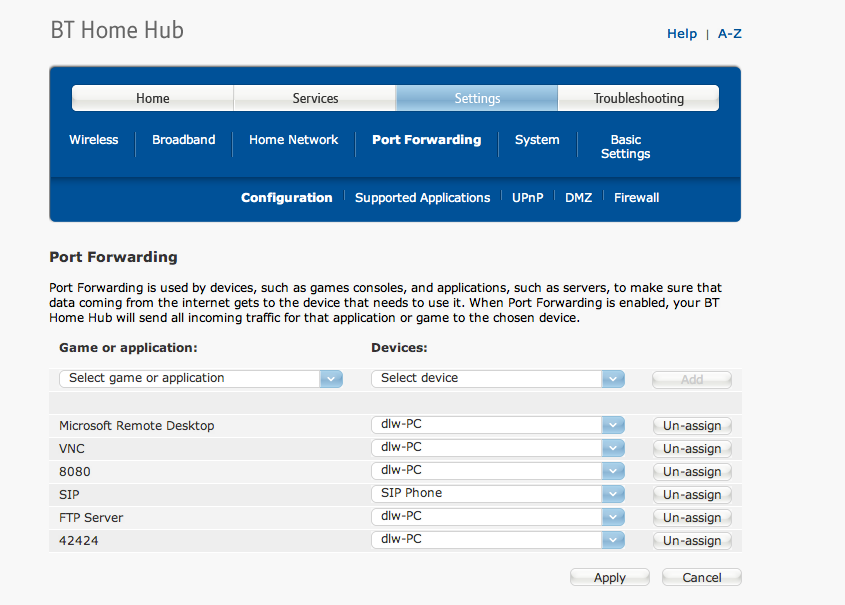Change device for SIP rule
Viewport: 845px width, 605px height.
(498, 494)
